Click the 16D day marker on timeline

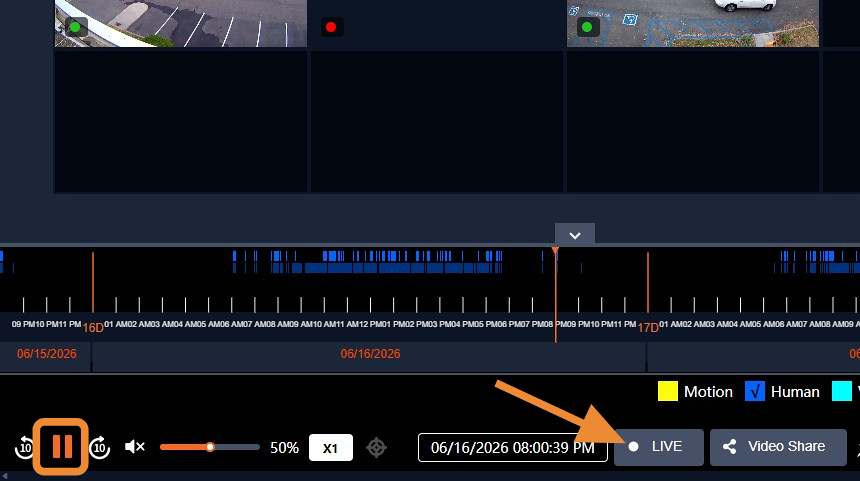pyautogui.click(x=93, y=327)
